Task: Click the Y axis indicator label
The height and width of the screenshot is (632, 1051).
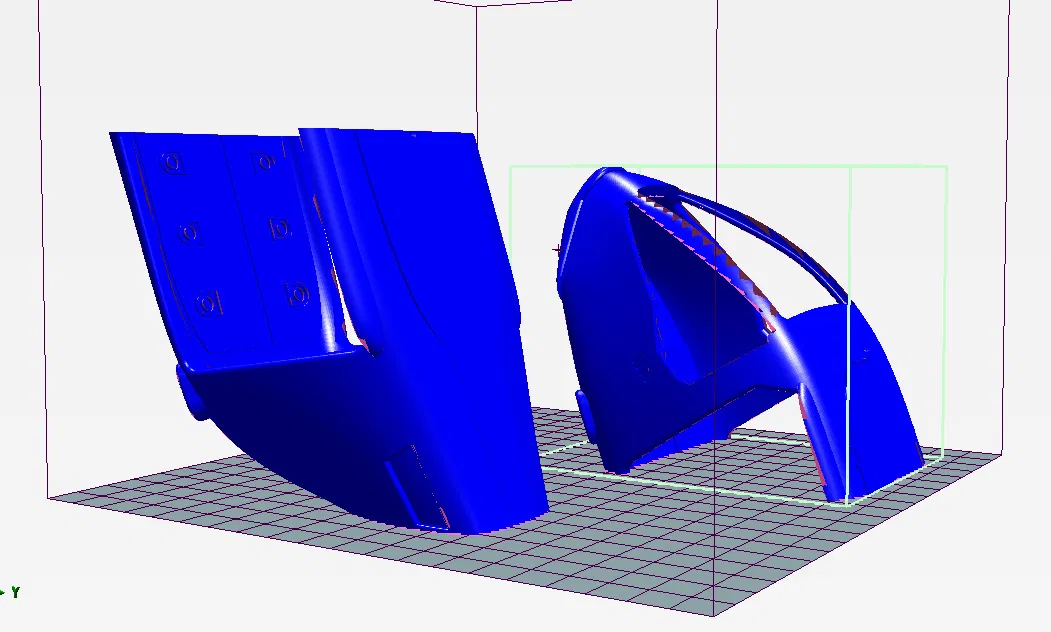Action: [15, 592]
